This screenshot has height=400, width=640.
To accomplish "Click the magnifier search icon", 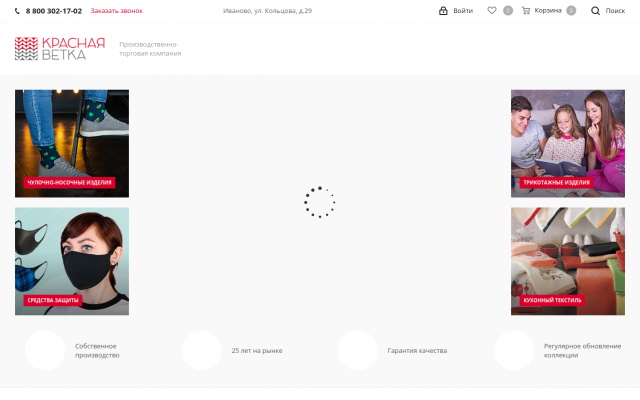I will [x=596, y=11].
